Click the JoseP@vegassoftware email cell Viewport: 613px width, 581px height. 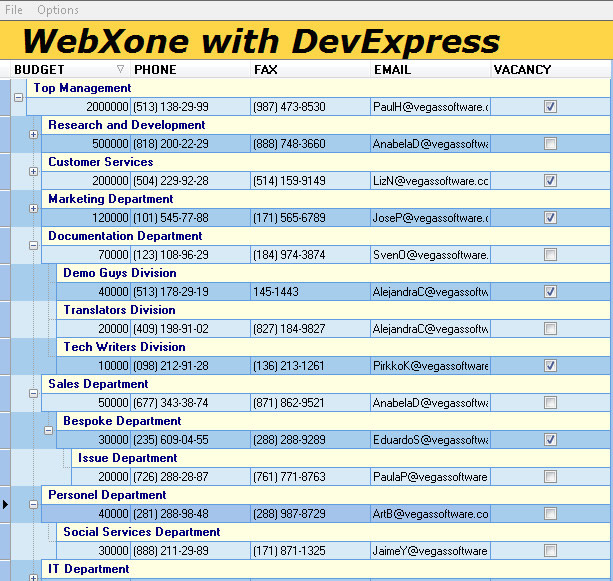pyautogui.click(x=430, y=217)
